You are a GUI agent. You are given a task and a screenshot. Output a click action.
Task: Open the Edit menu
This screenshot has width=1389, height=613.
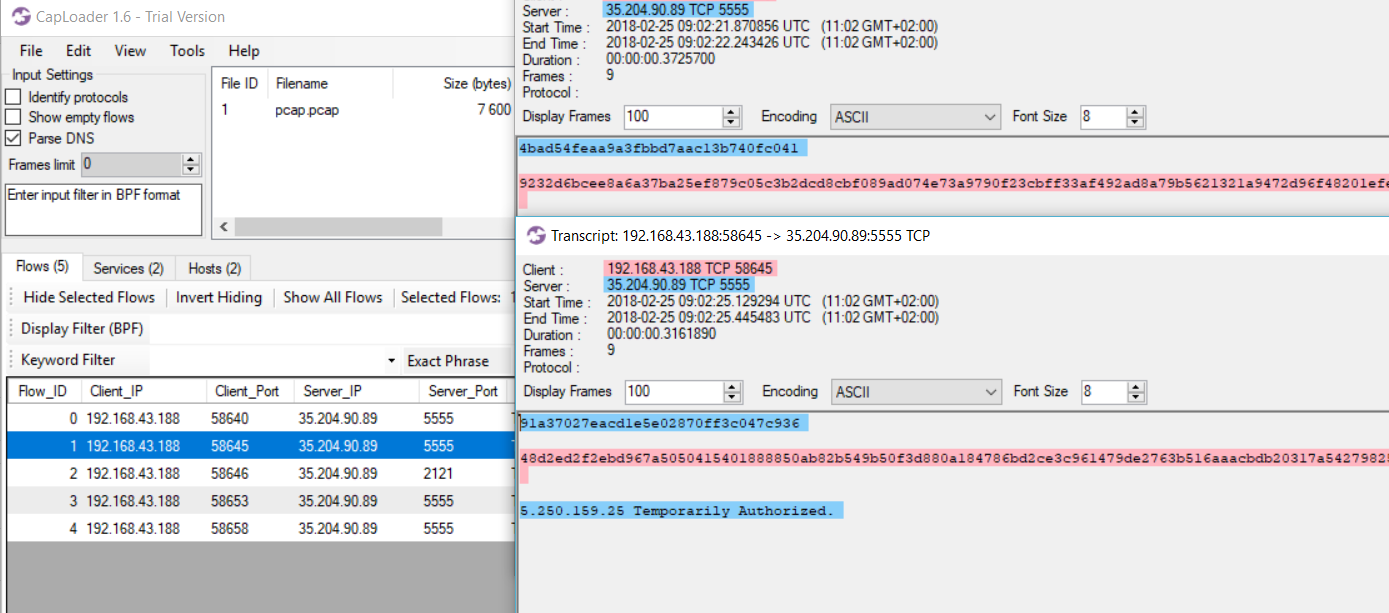tap(78, 51)
